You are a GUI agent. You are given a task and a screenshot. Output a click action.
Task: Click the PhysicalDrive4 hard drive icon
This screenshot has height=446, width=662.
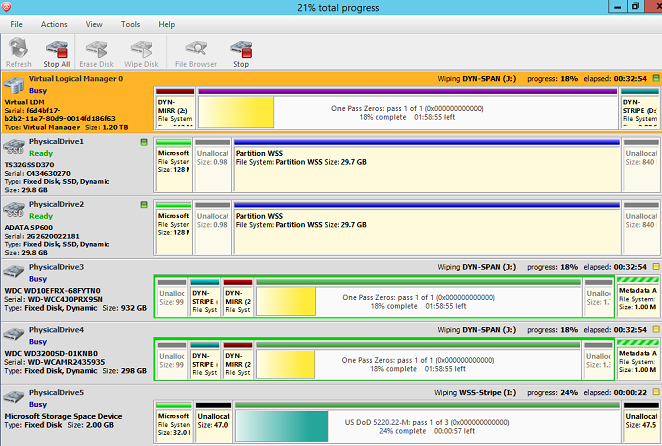[x=15, y=336]
